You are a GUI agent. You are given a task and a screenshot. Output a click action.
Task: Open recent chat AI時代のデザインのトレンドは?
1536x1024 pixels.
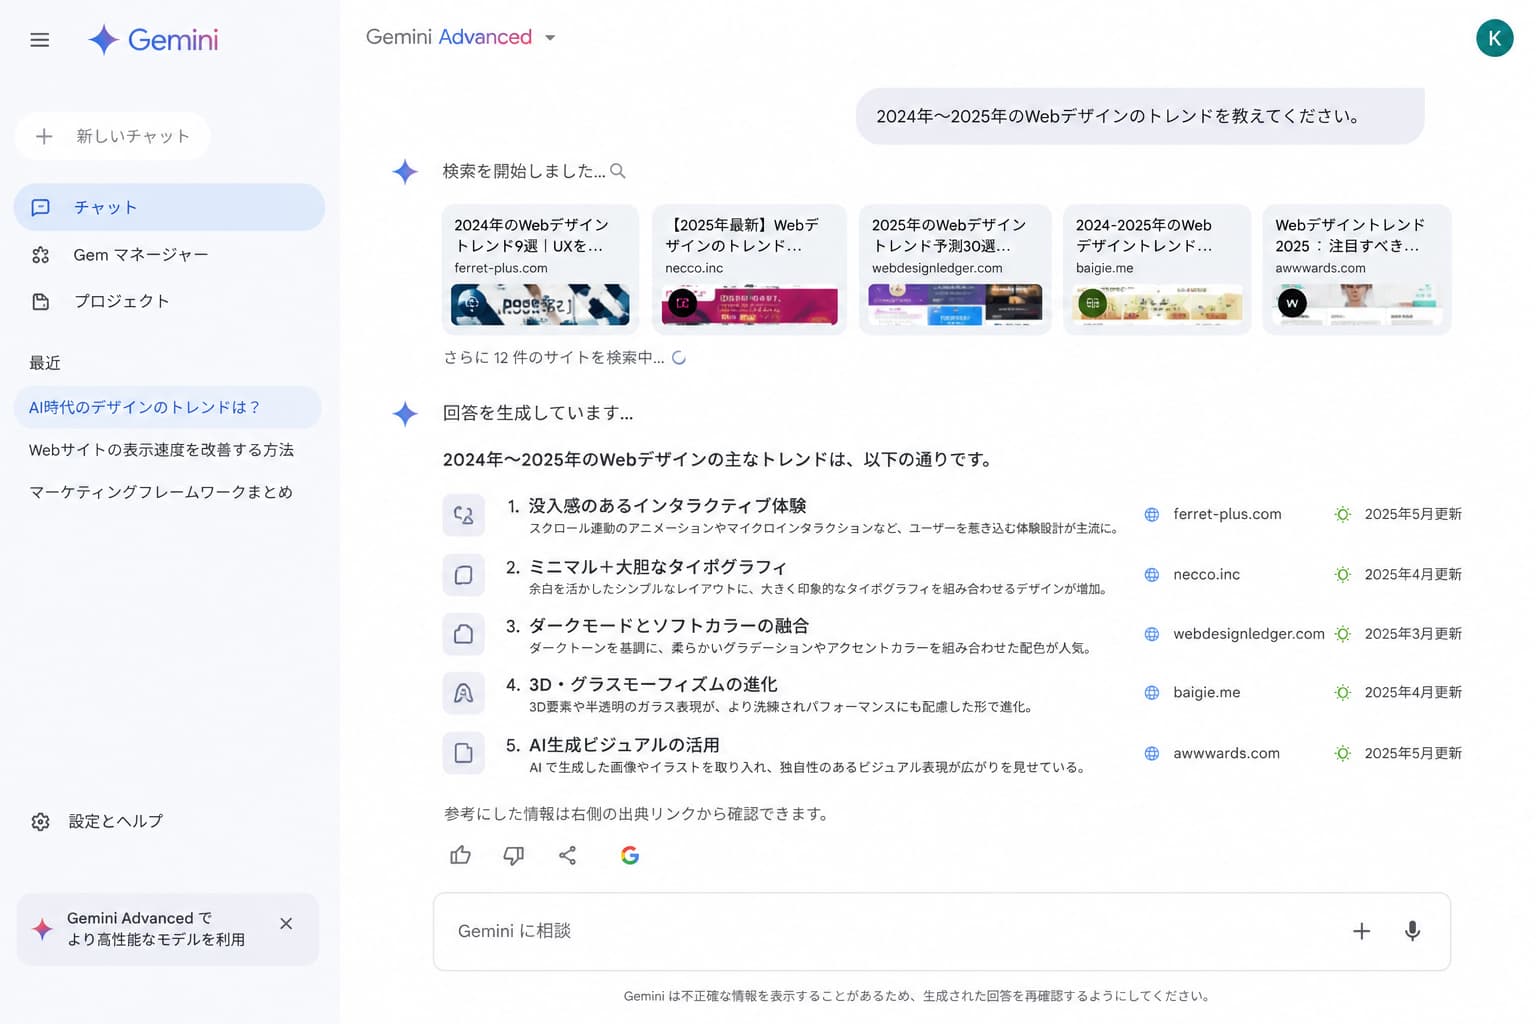point(167,407)
